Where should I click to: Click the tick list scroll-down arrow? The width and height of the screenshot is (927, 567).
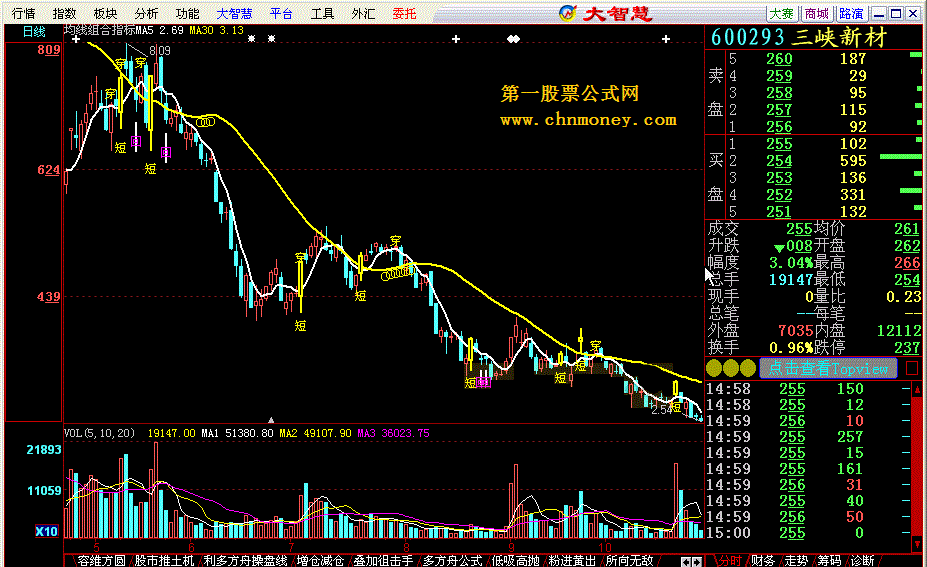[x=917, y=543]
